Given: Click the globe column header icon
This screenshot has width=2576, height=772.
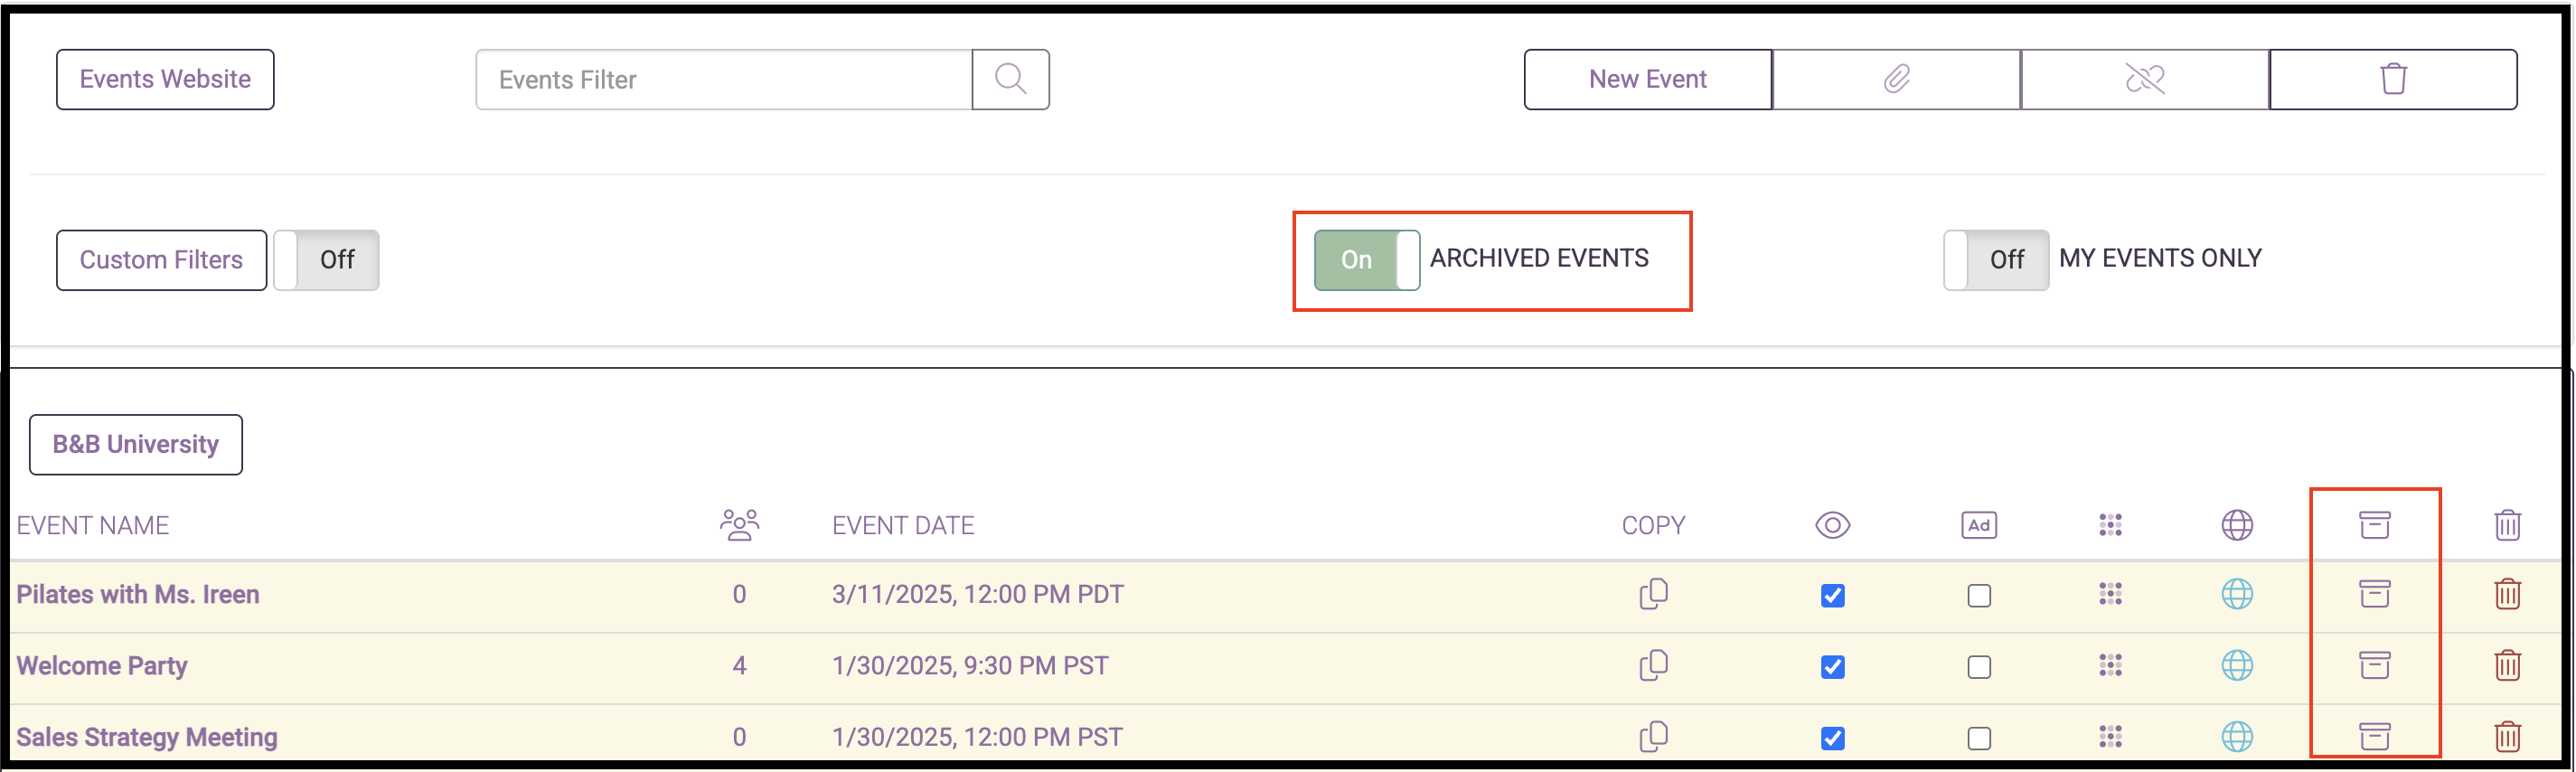Looking at the screenshot, I should 2237,525.
